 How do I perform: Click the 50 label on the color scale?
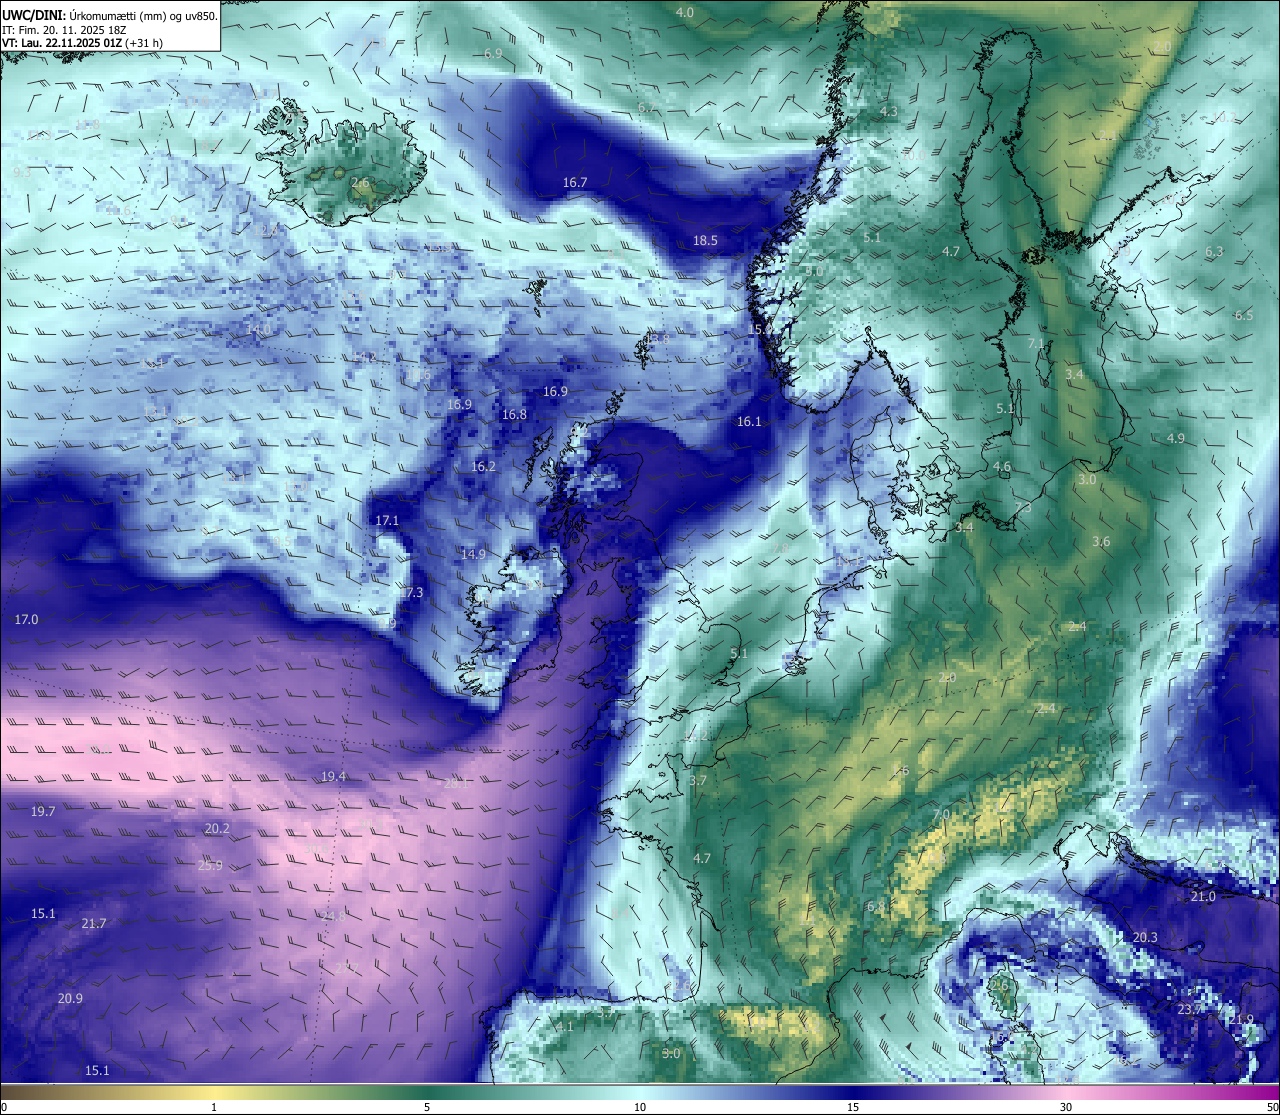[x=1271, y=1107]
